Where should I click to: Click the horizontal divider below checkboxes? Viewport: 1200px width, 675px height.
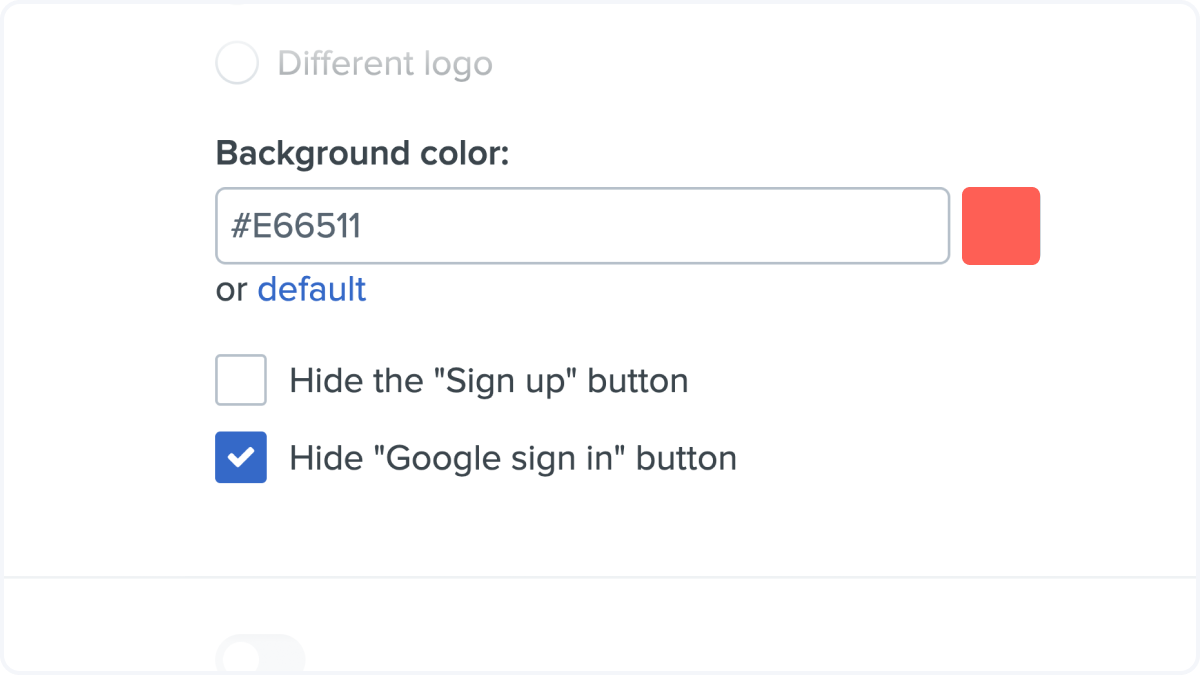(600, 577)
